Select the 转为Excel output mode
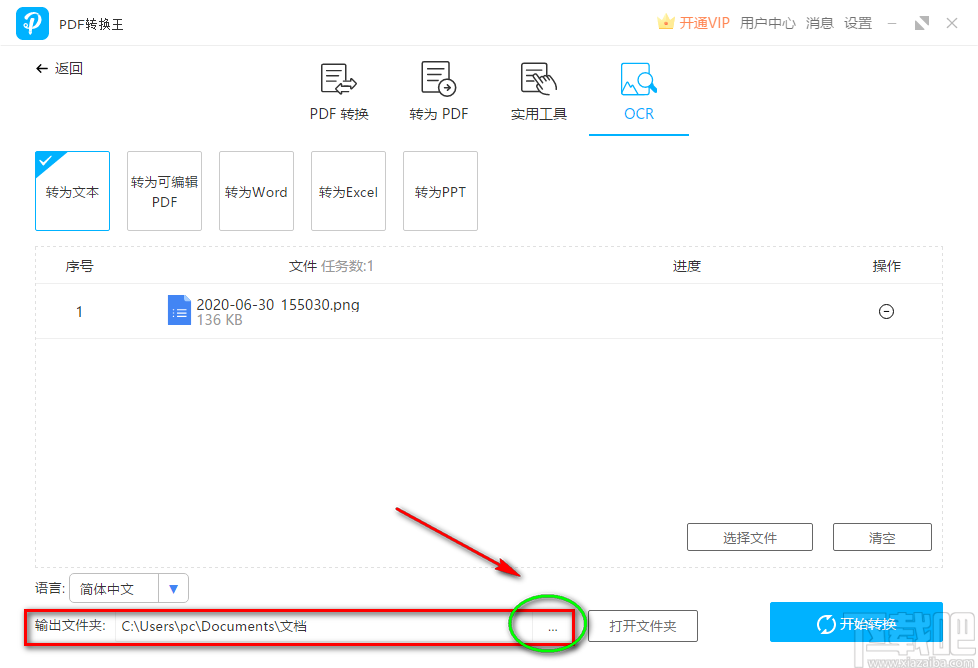The width and height of the screenshot is (978, 668). pos(348,191)
